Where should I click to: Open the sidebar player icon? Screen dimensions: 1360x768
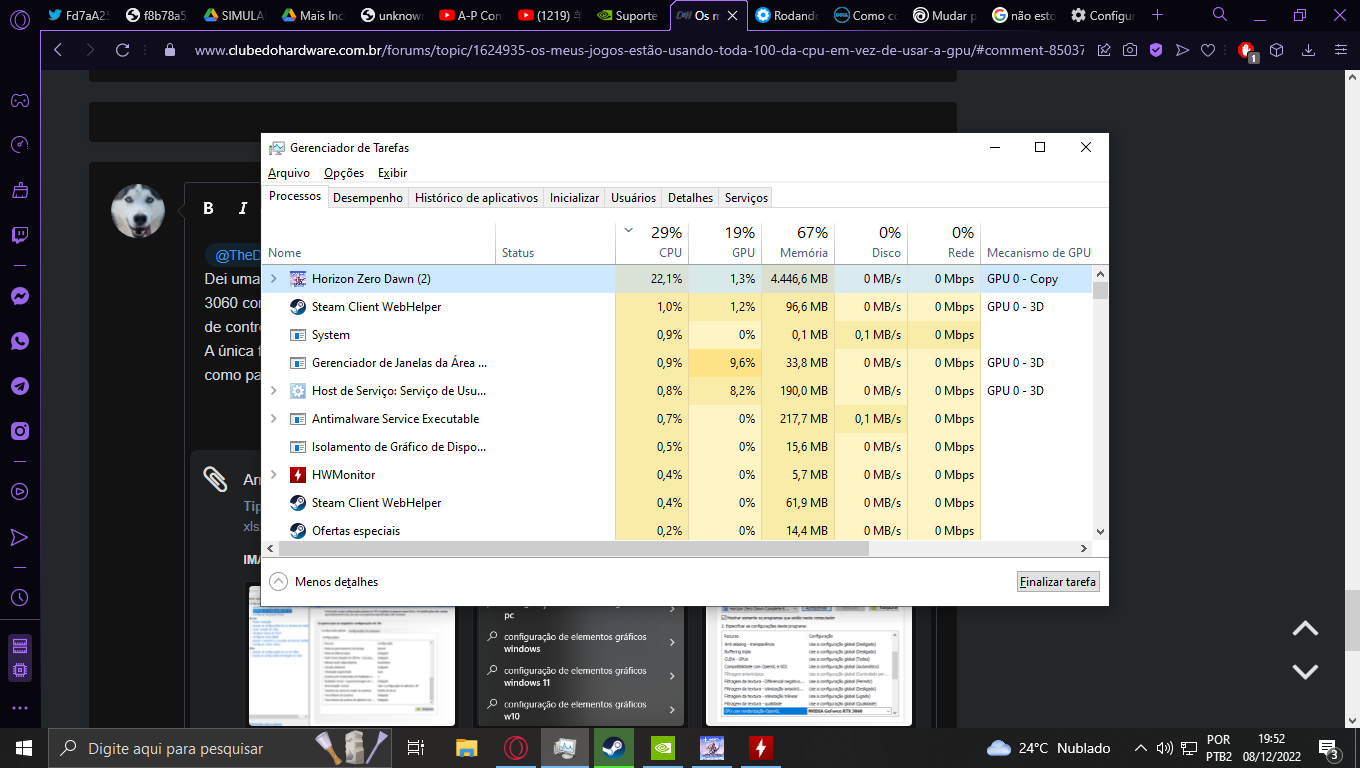point(19,491)
